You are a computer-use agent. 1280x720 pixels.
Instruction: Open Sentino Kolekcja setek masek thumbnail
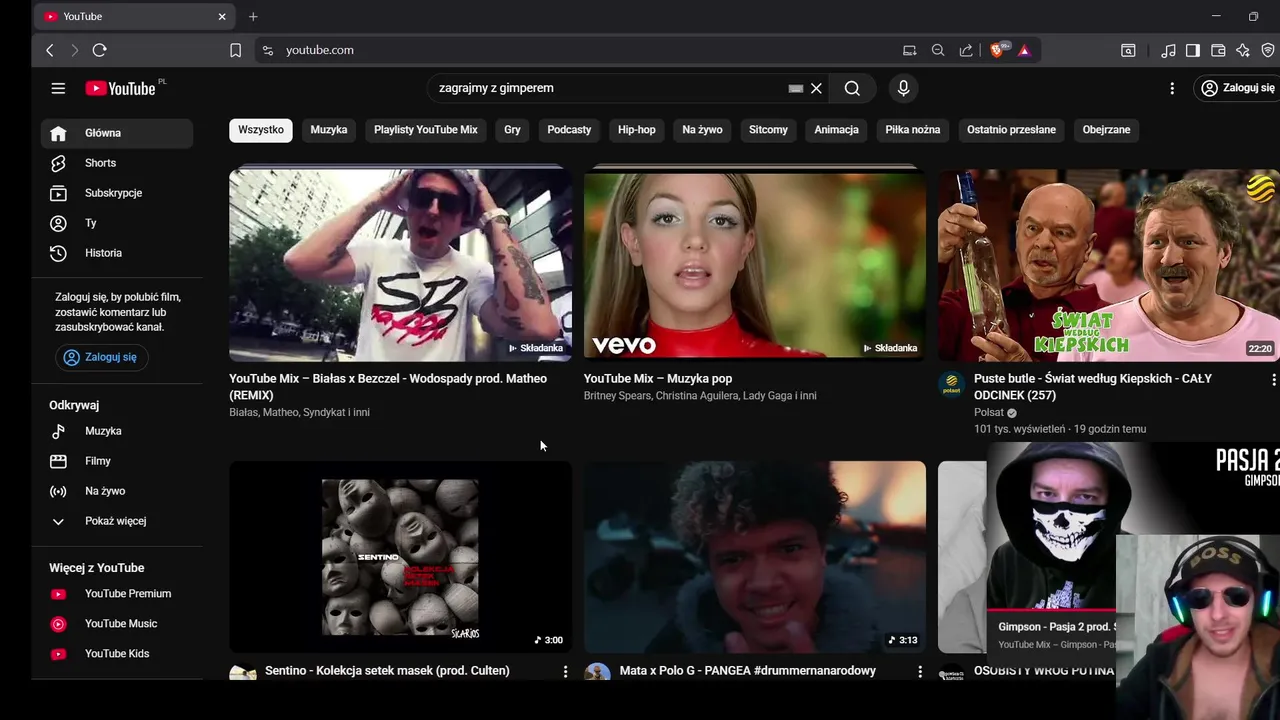pyautogui.click(x=400, y=557)
